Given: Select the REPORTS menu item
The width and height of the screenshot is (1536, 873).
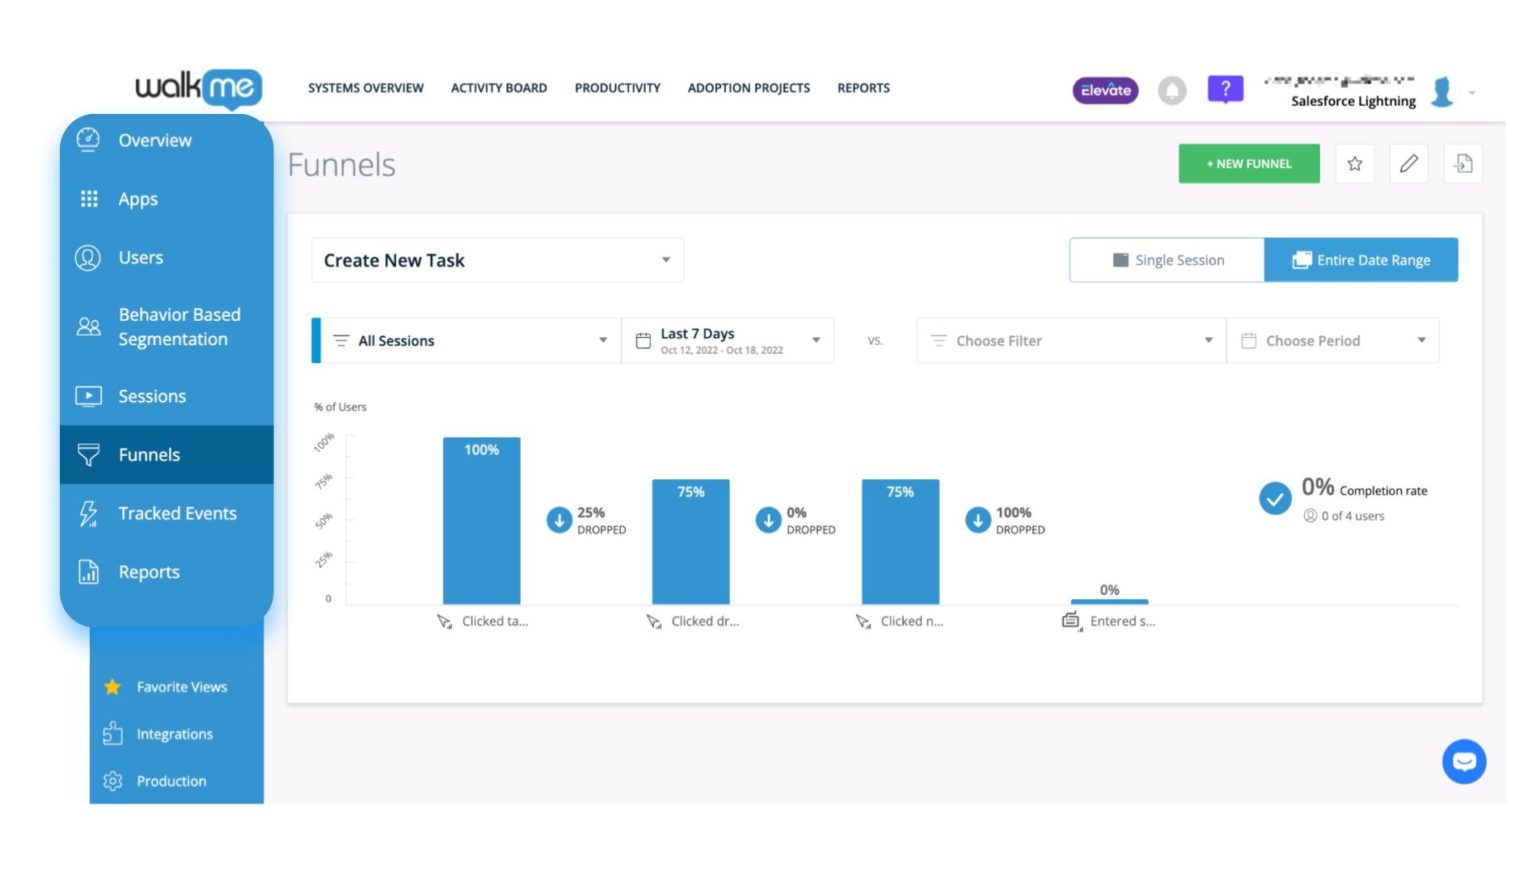Looking at the screenshot, I should tap(863, 88).
